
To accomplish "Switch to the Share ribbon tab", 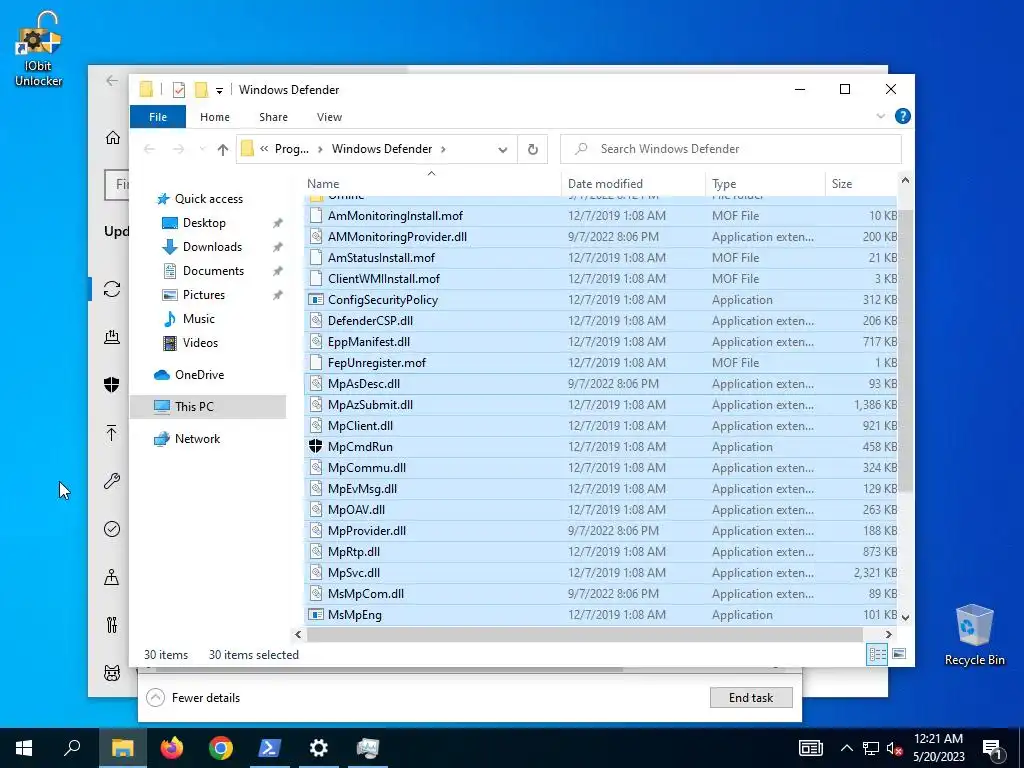I will click(273, 117).
